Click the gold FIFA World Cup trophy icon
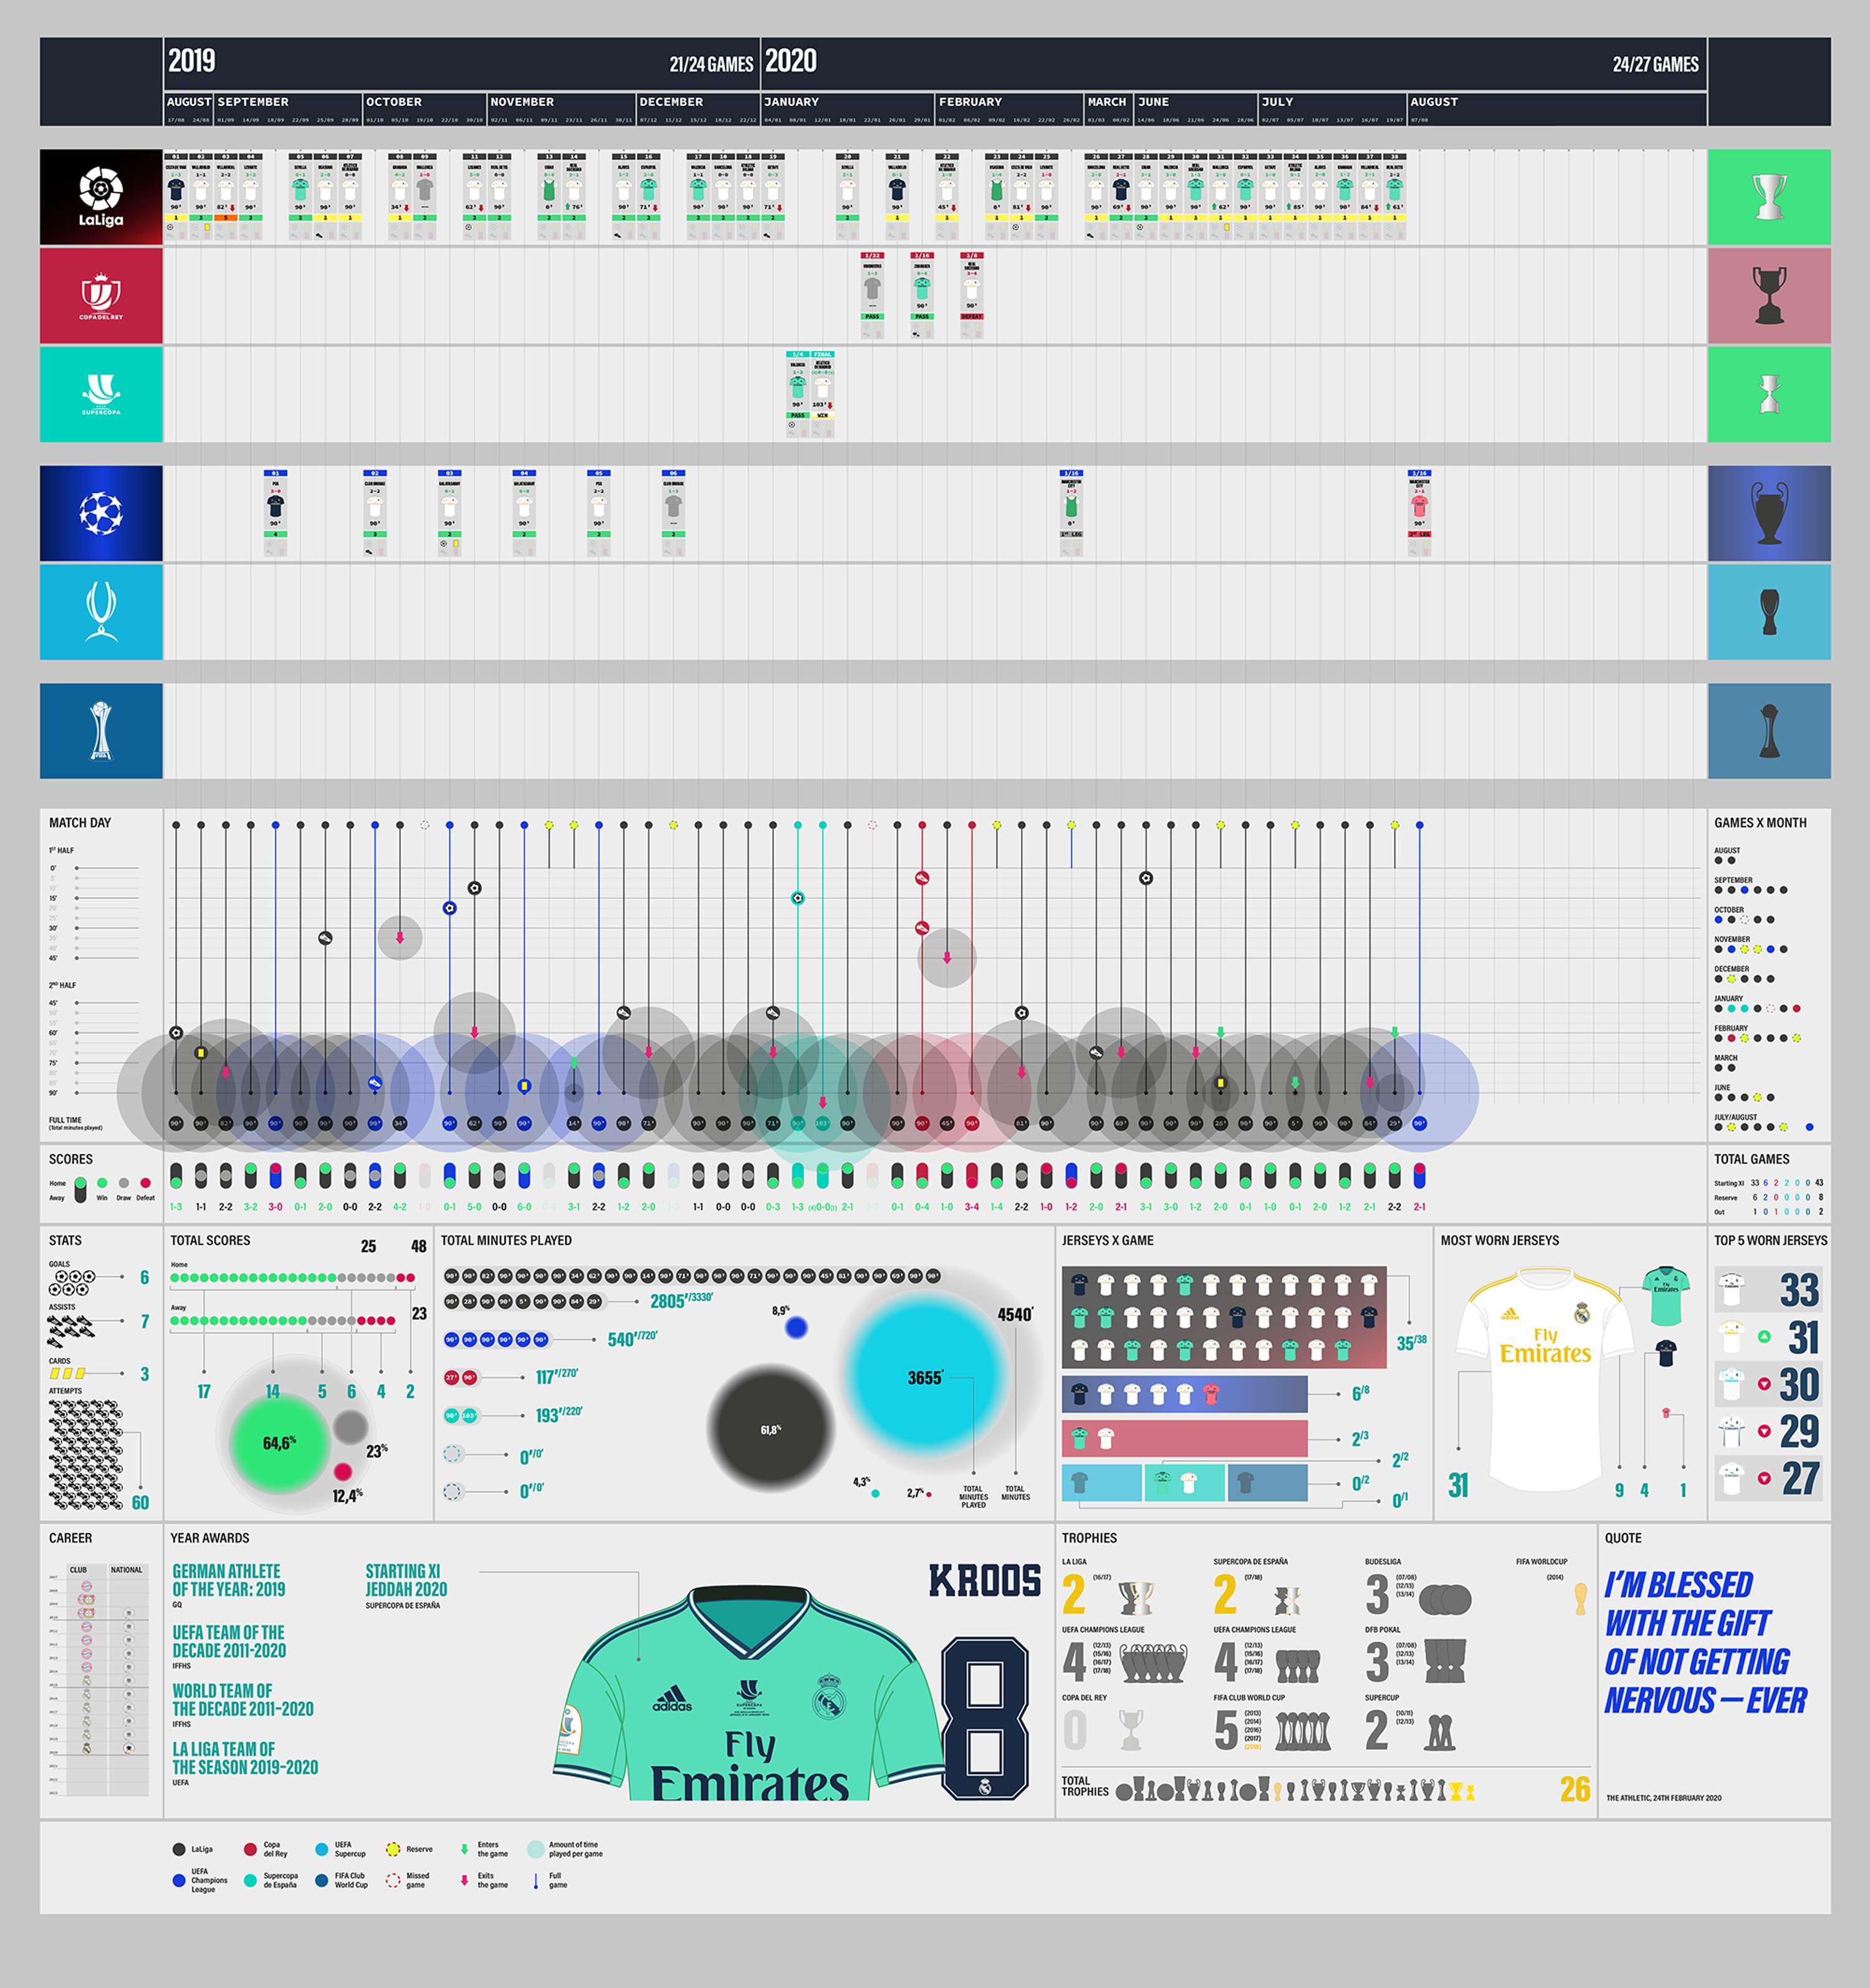 pos(1580,1598)
